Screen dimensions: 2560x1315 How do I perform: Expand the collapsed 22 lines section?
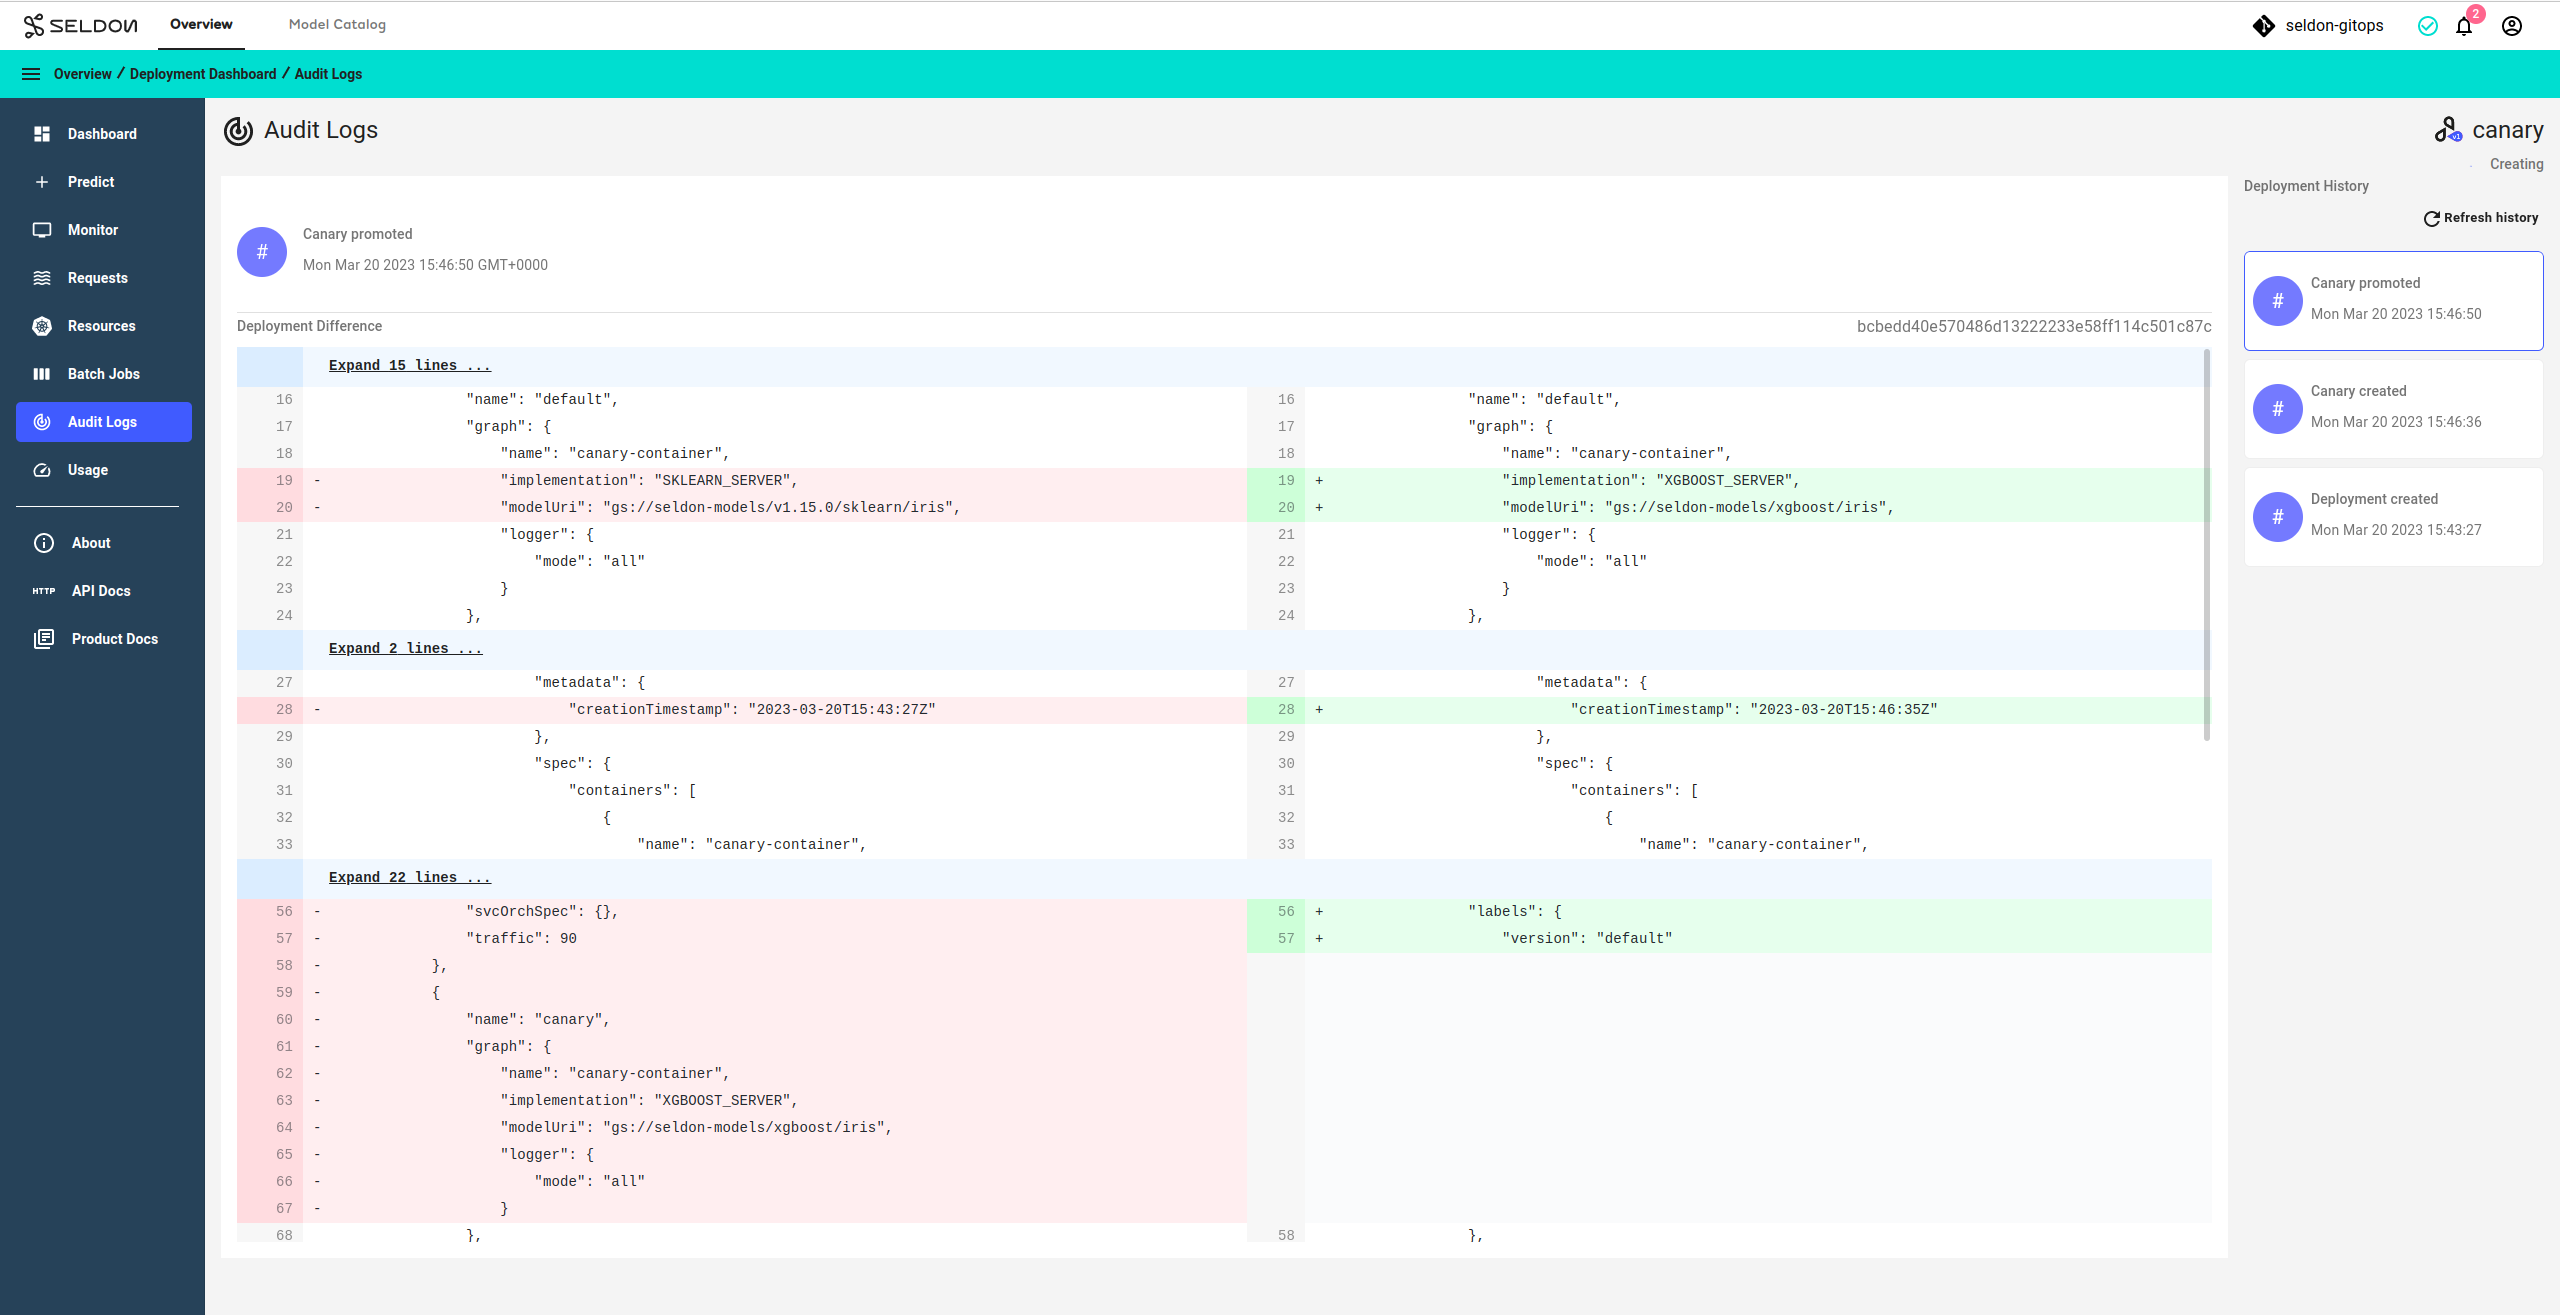point(407,877)
